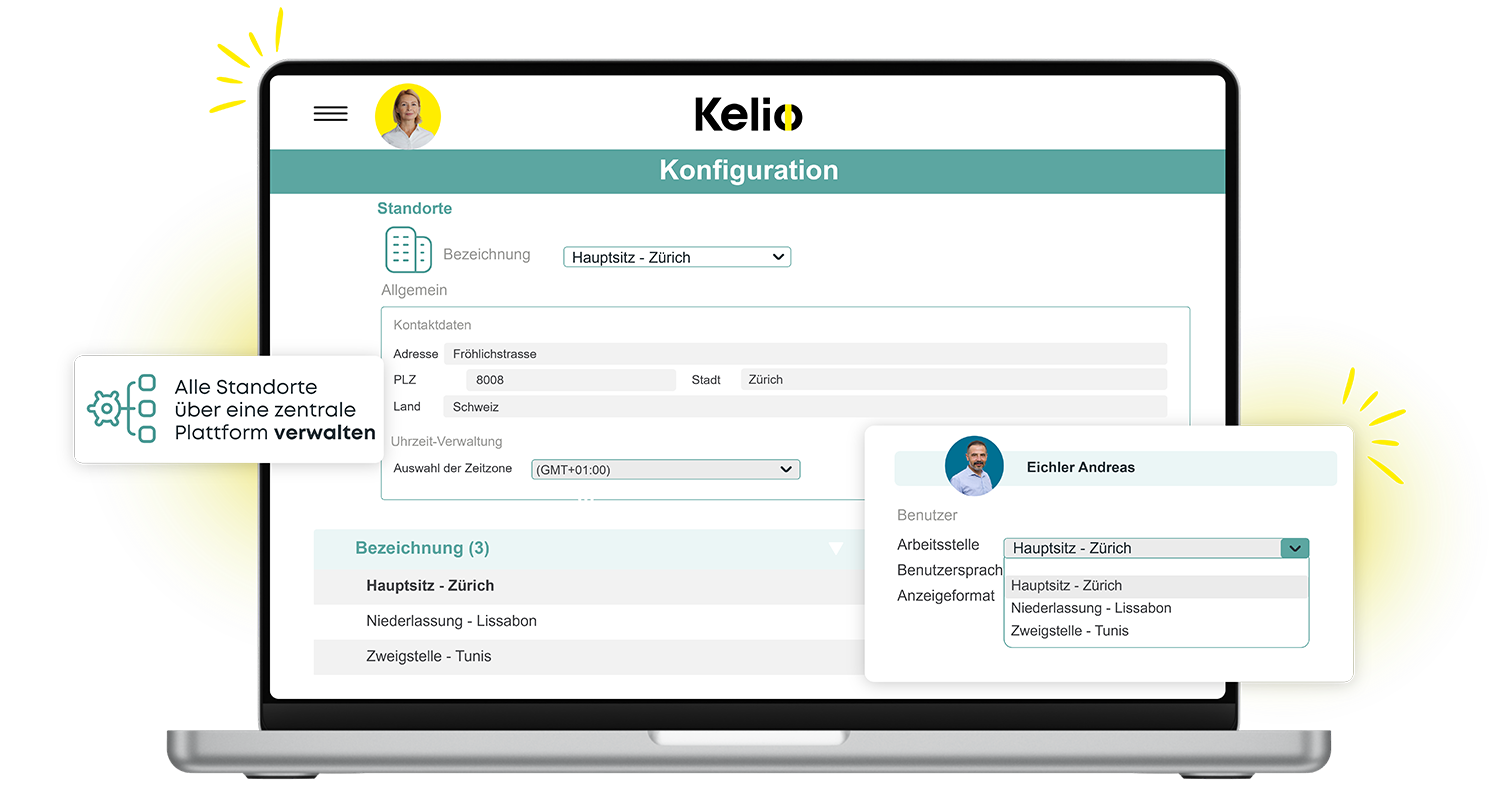Screen dimensions: 1500x786
Task: Click Eichler Andreas profile photo
Action: [x=974, y=466]
